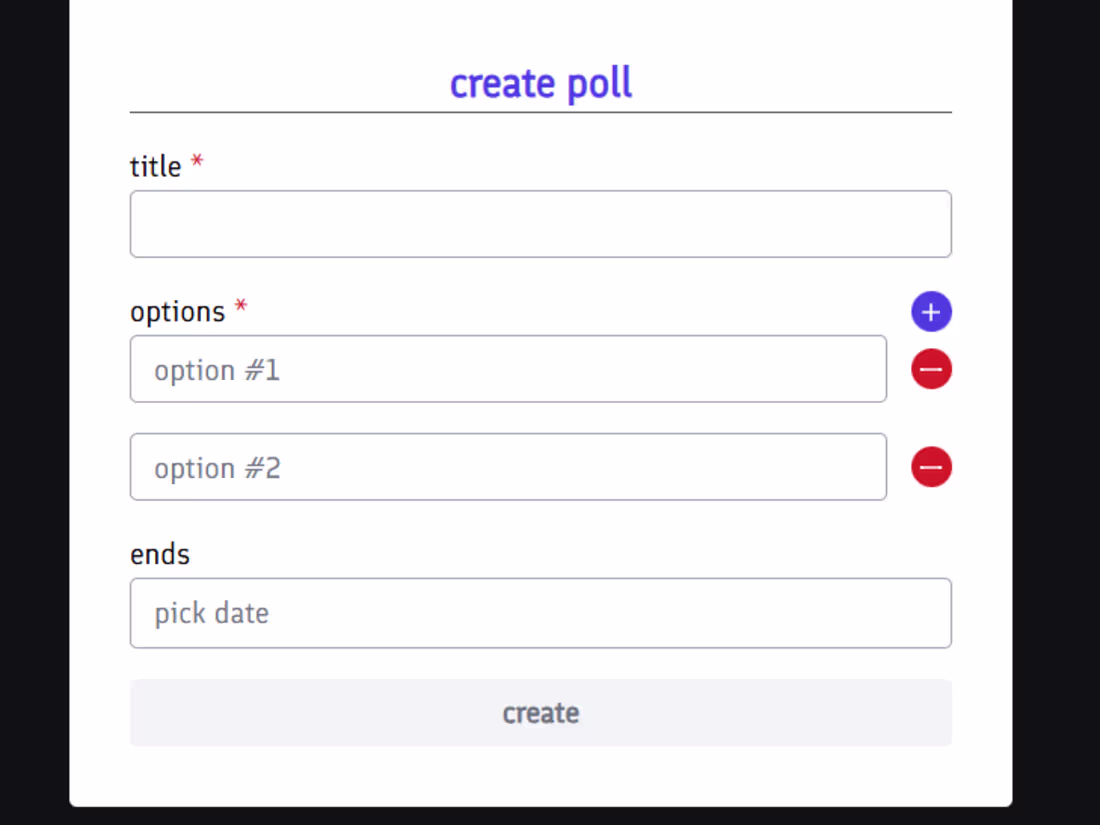The image size is (1100, 825).
Task: Click the ends label above the date field
Action: (x=159, y=554)
